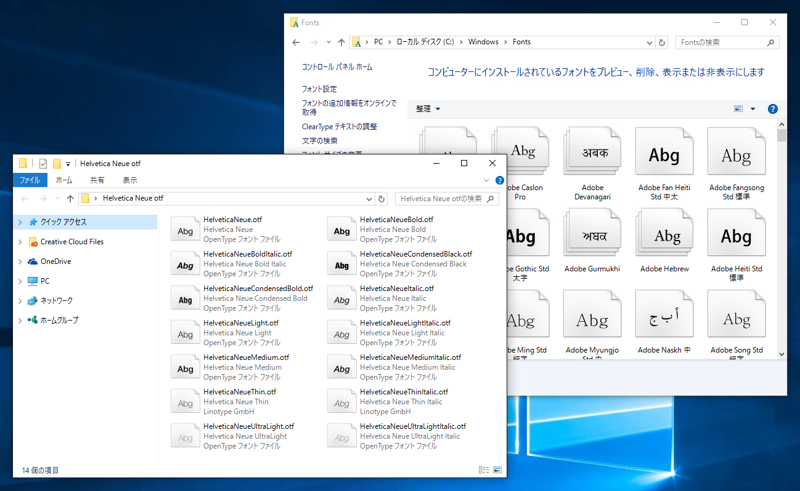Image resolution: width=800 pixels, height=491 pixels.
Task: Open view options dropdown arrow in Fonts window
Action: [x=753, y=109]
